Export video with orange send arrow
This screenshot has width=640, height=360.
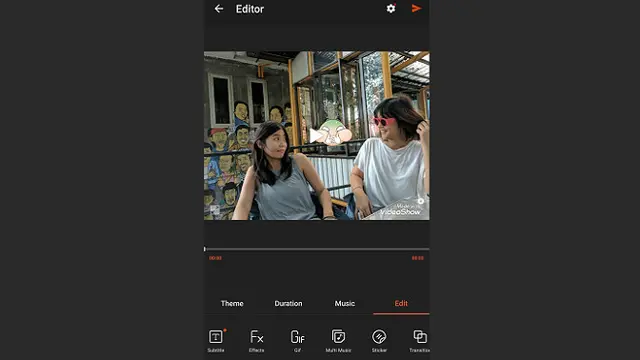click(416, 9)
